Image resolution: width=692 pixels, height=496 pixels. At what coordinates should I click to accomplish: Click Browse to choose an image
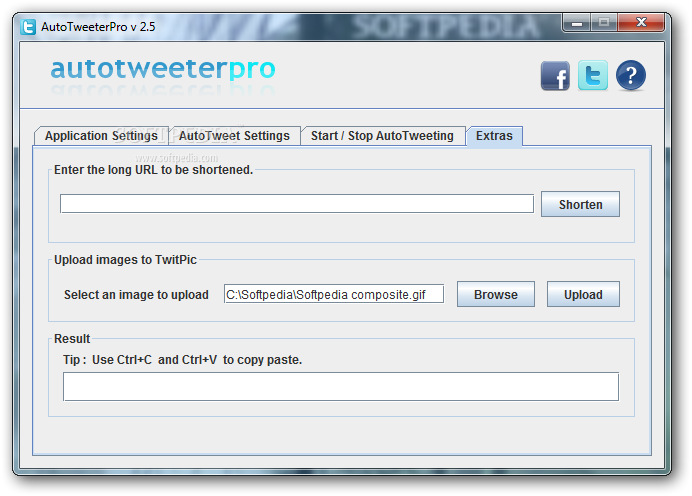(x=496, y=294)
